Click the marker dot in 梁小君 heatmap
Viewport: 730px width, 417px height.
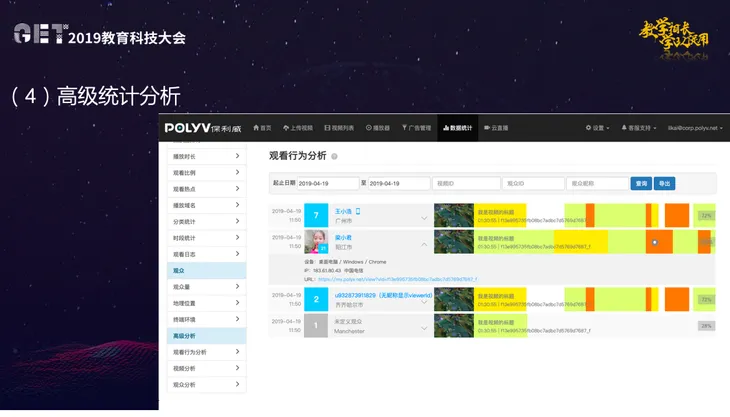(655, 242)
